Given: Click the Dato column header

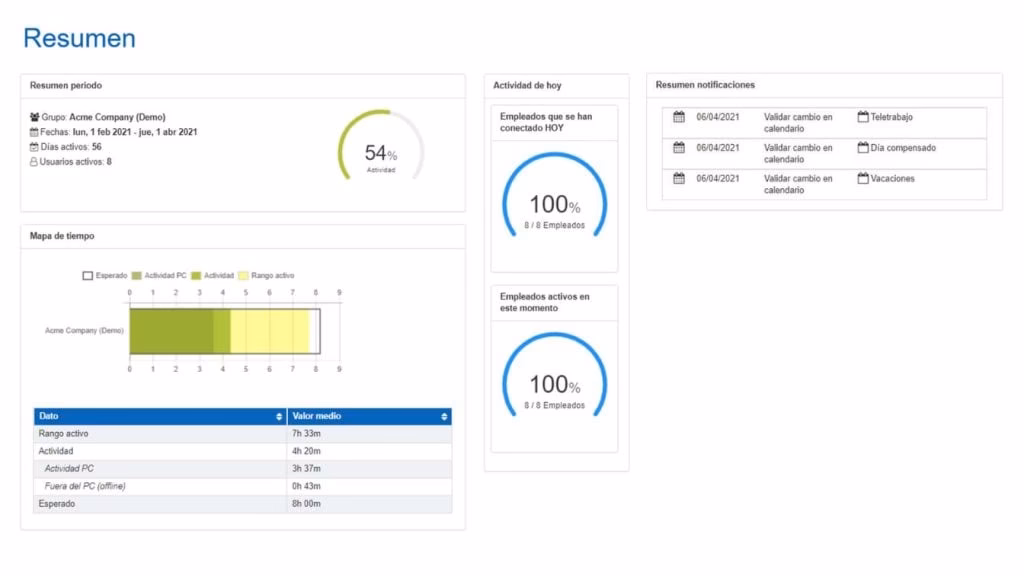Looking at the screenshot, I should [150, 416].
